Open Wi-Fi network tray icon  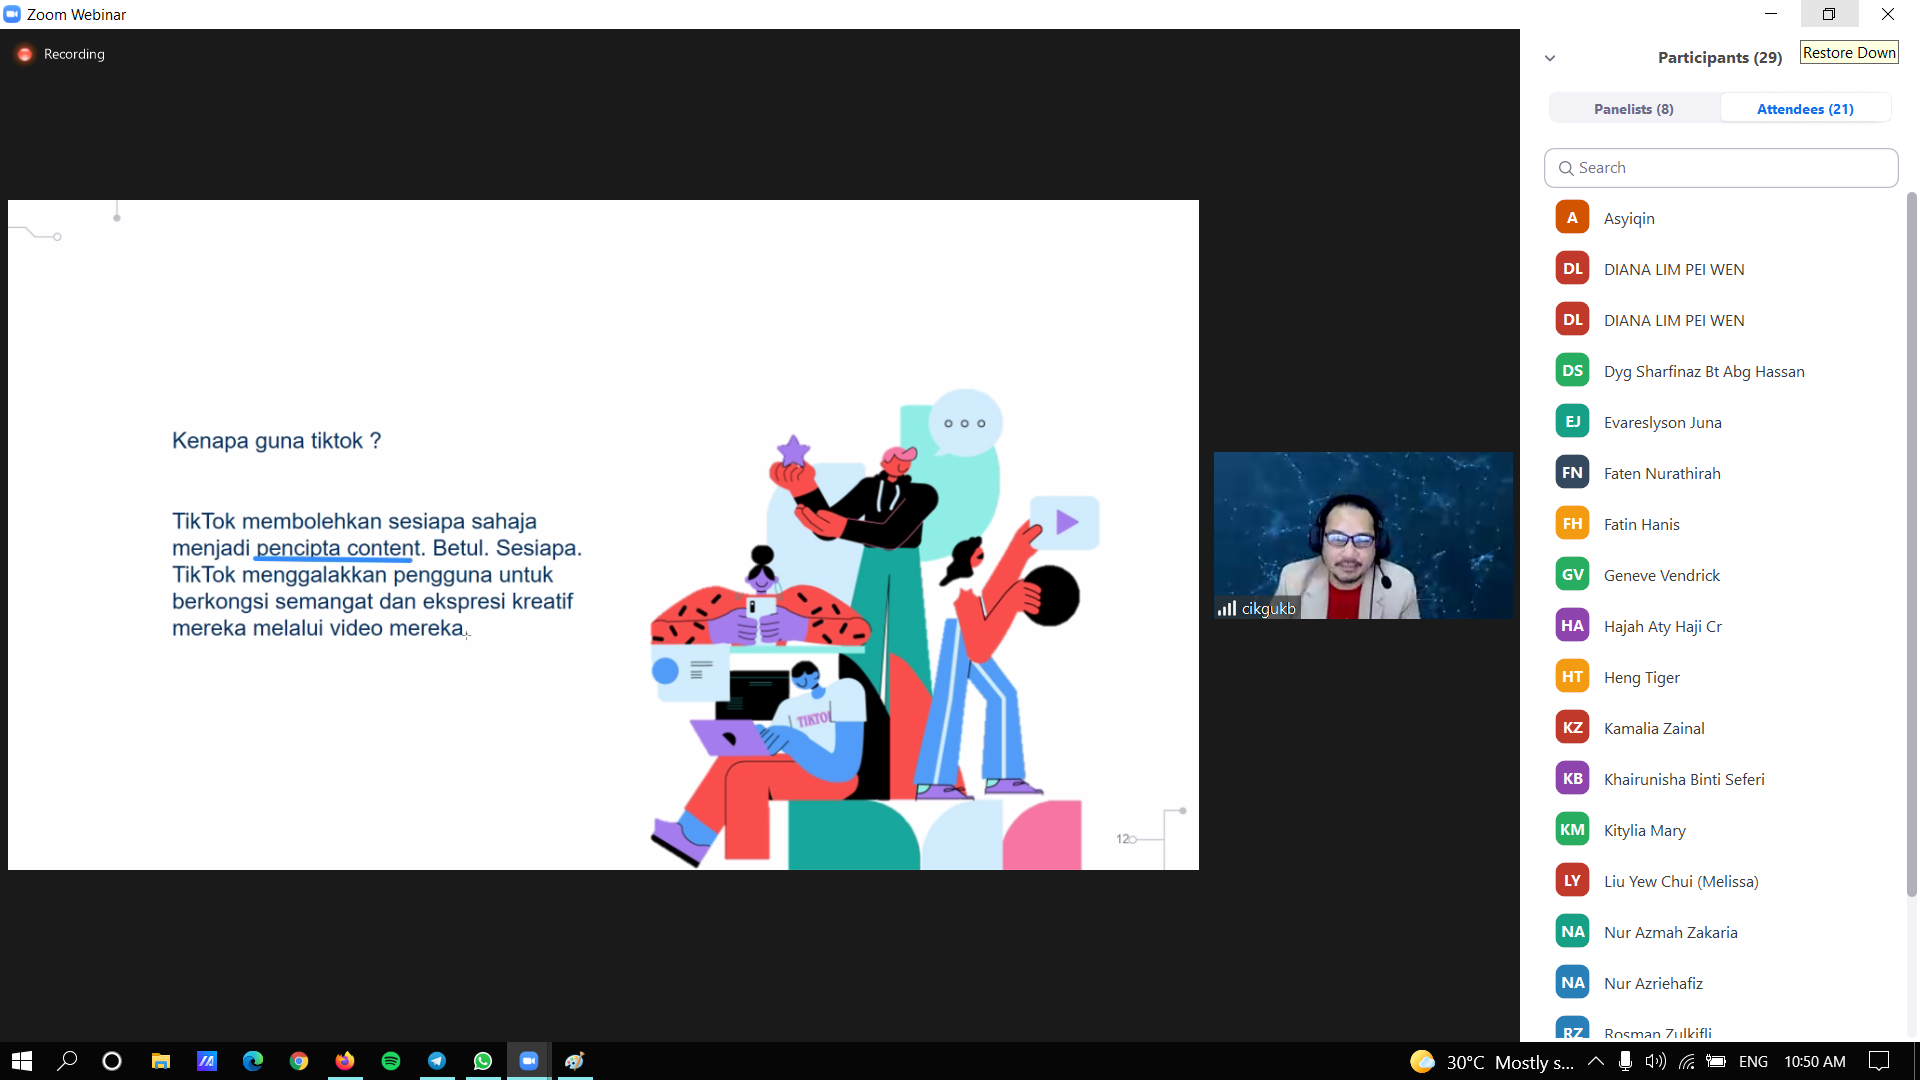[x=1687, y=1061]
